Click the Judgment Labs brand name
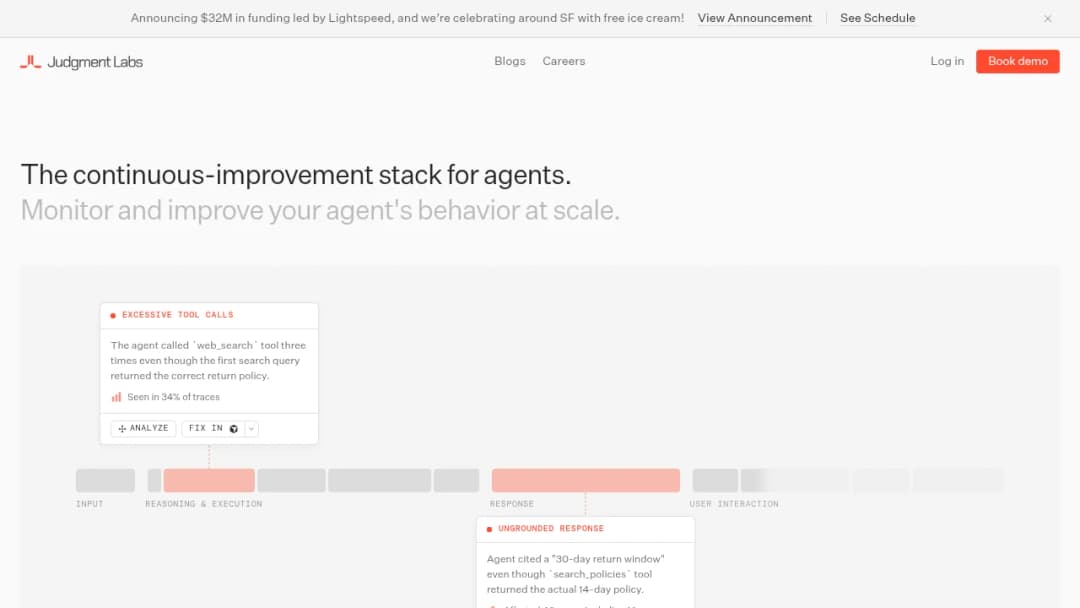1080x608 pixels. click(95, 62)
